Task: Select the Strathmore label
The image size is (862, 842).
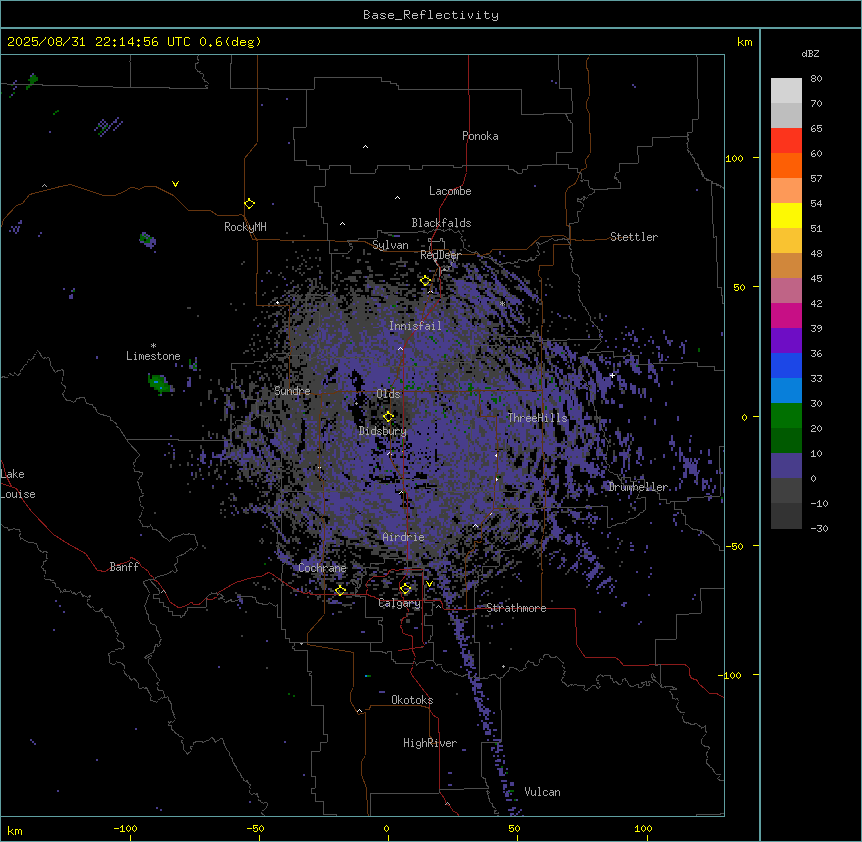Action: (516, 608)
